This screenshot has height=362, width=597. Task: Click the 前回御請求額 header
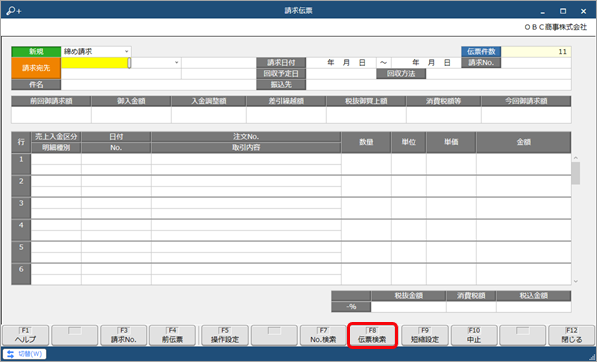pos(51,101)
